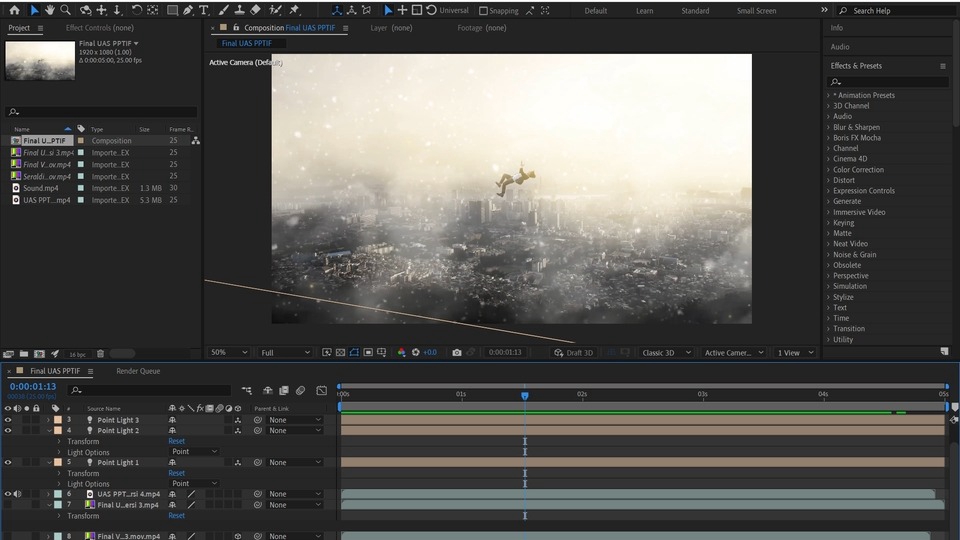The image size is (960, 540).
Task: Select the Clone Stamp tool
Action: 240,10
